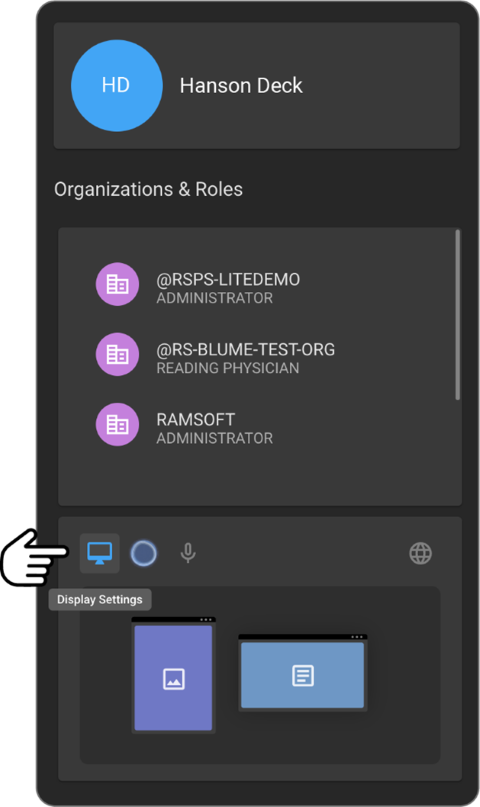Image resolution: width=480 pixels, height=807 pixels.
Task: Click three-dot menu on landscape monitor
Action: pyautogui.click(x=357, y=637)
